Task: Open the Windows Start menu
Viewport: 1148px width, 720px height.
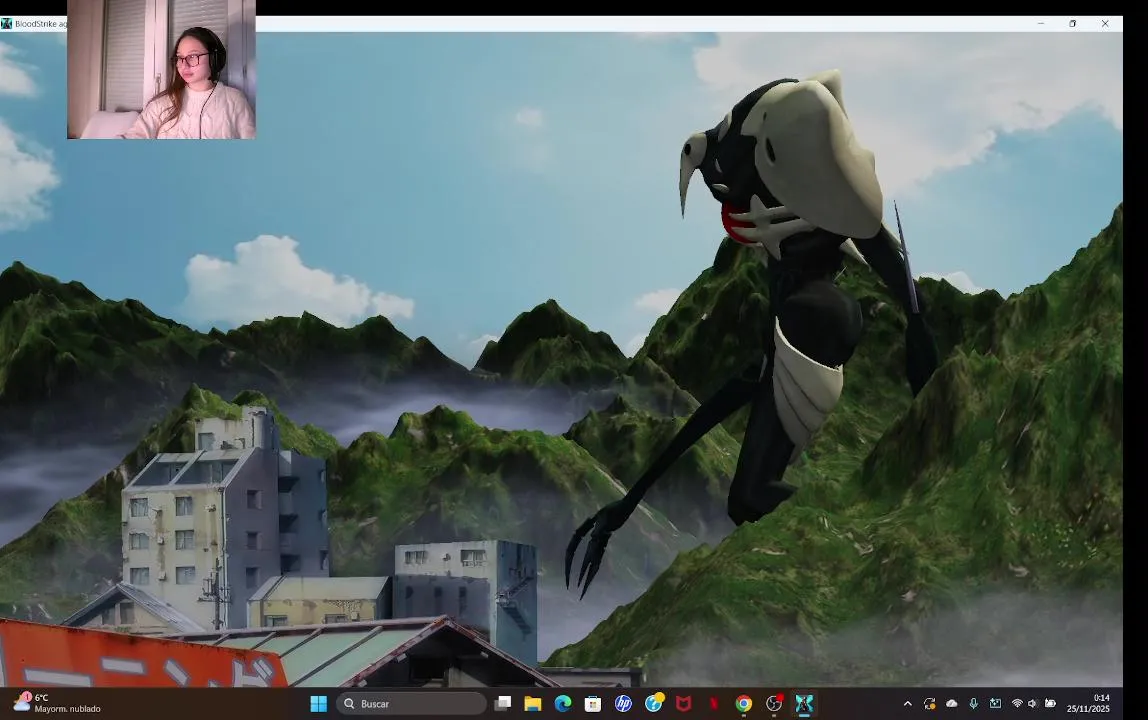Action: click(318, 704)
